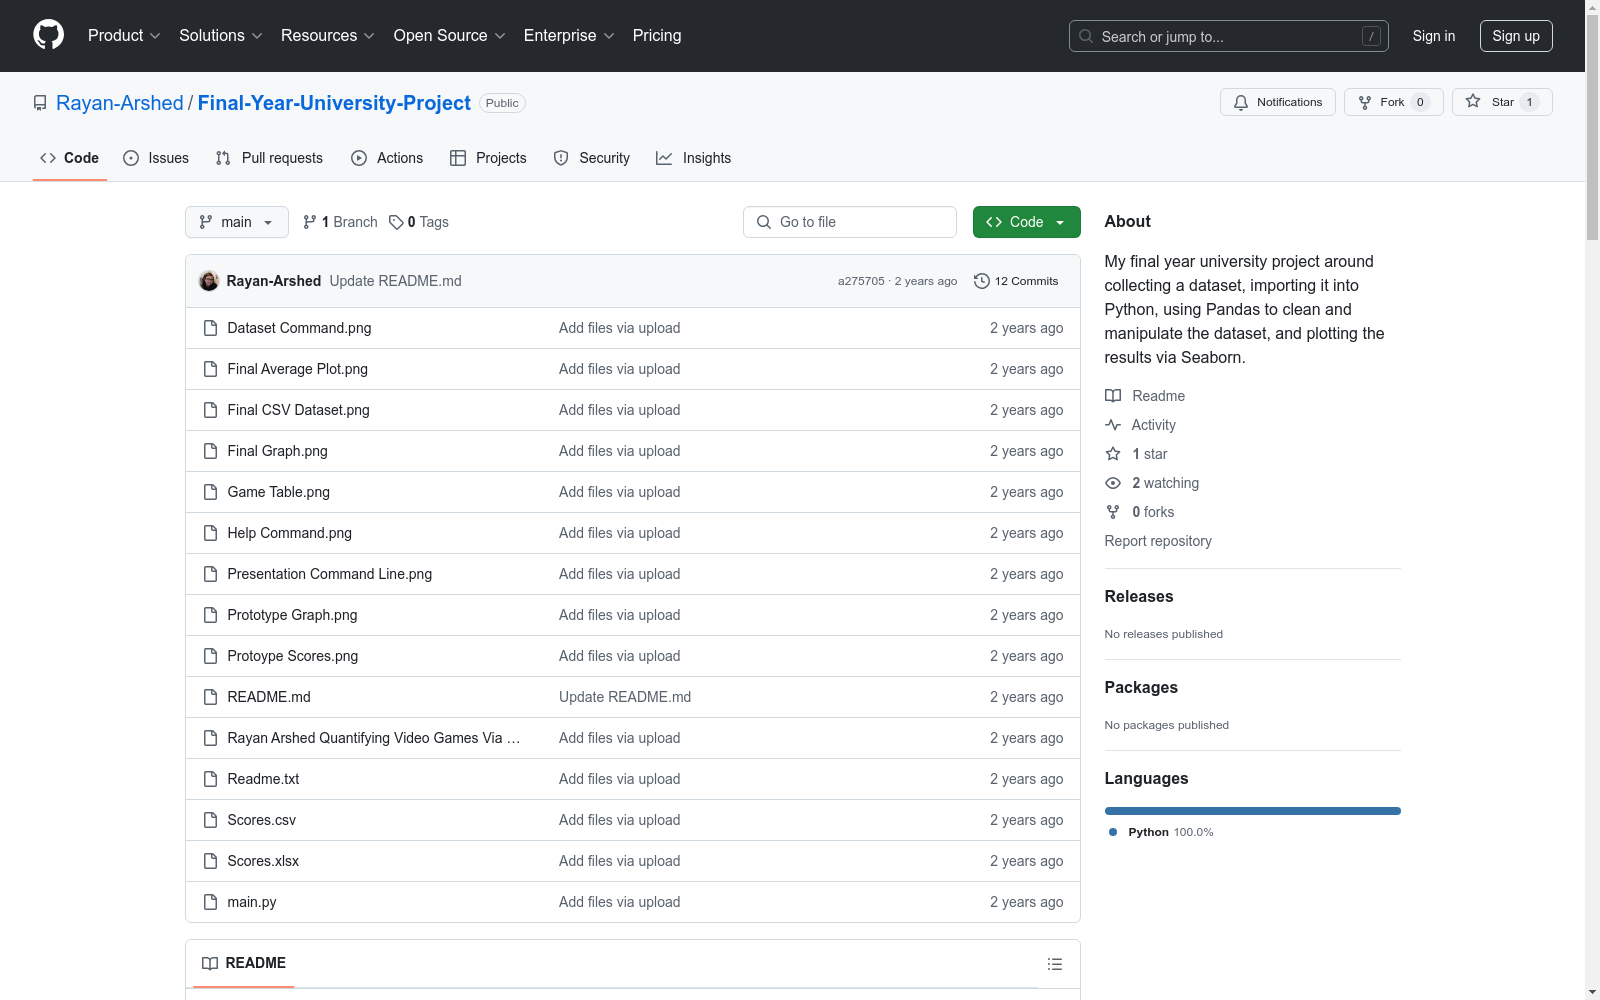Viewport: 1600px width, 1000px height.
Task: Click the file icon for Dataset Command.png
Action: coord(210,328)
